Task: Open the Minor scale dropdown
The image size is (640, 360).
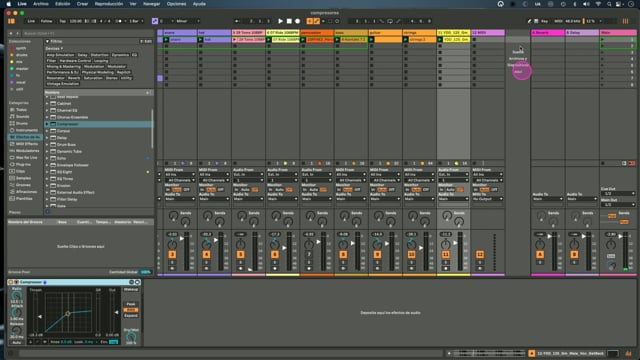Action: tap(188, 21)
